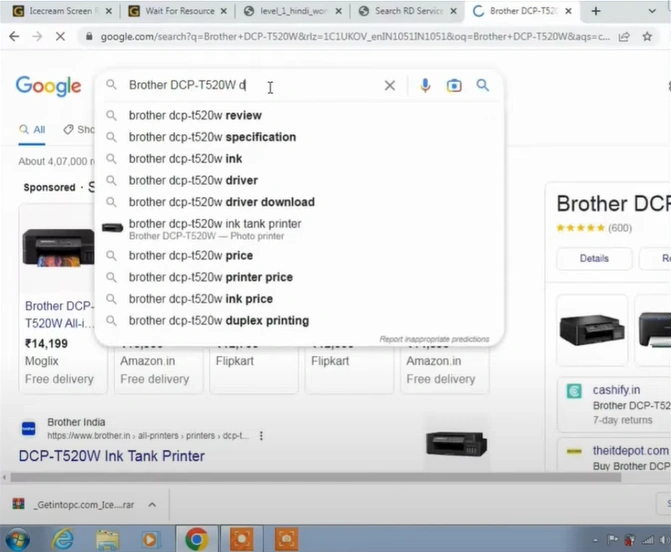Screen dimensions: 671x552
Task: Click the Details button in product panel
Action: point(594,258)
